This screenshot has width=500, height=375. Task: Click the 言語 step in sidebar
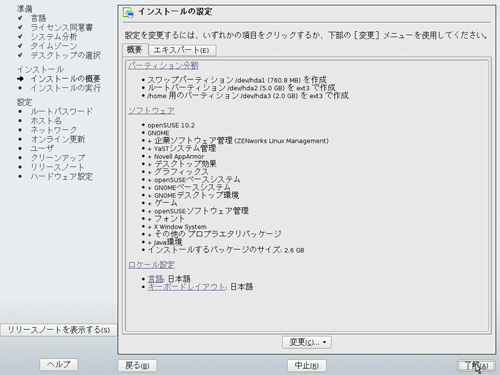(38, 18)
